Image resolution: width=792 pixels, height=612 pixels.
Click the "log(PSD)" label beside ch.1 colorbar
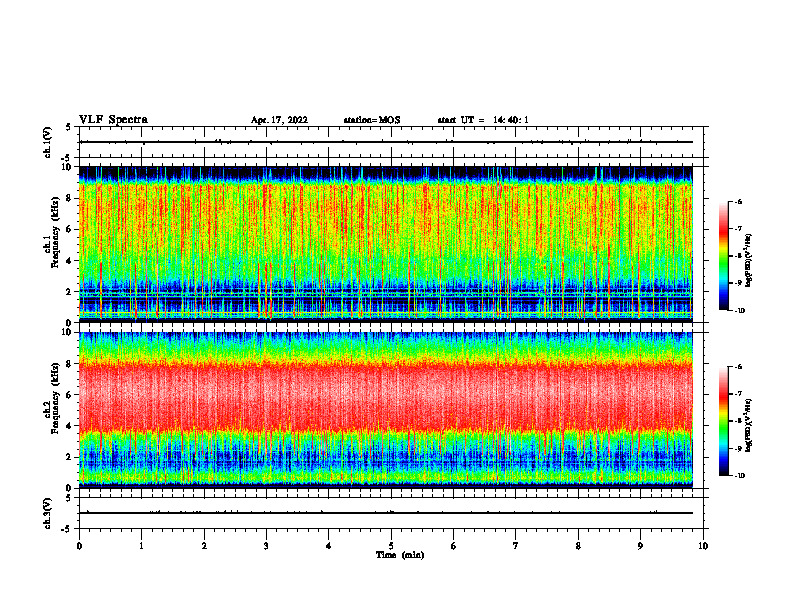748,261
